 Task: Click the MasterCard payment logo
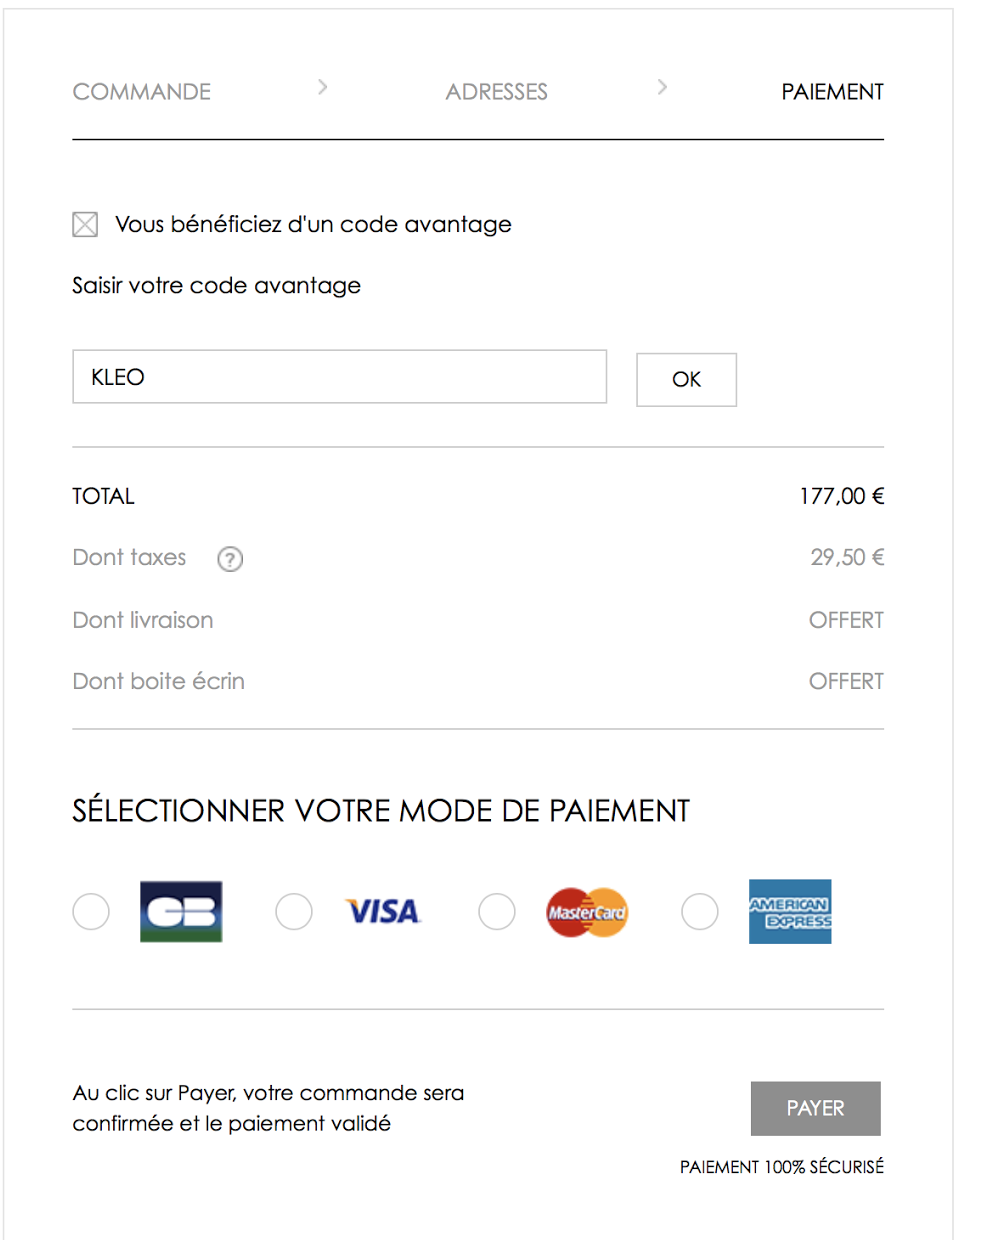pyautogui.click(x=586, y=911)
